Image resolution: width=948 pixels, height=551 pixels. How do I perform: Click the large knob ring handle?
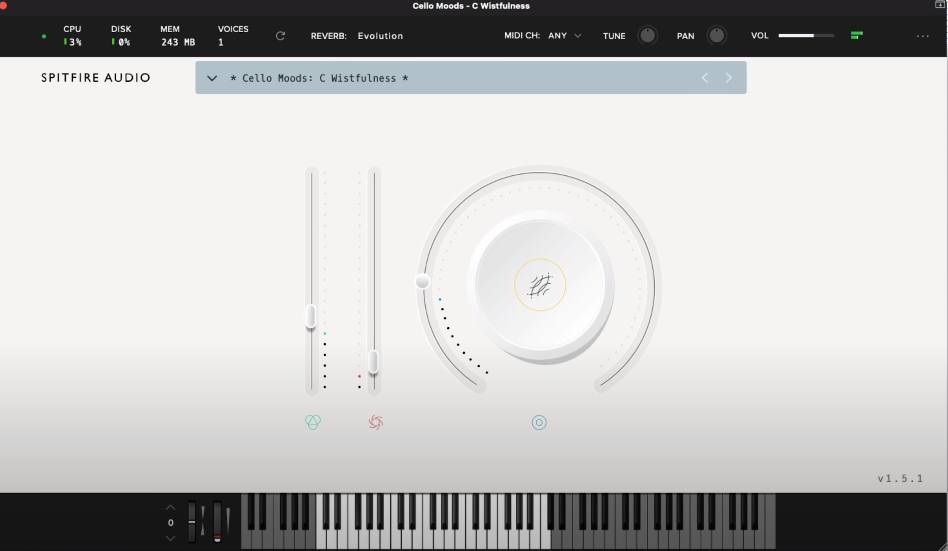click(423, 281)
